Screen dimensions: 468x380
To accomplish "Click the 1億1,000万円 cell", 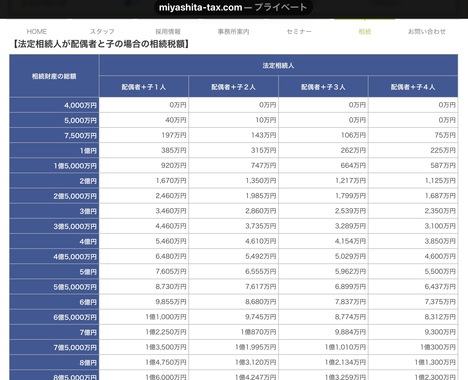I will pyautogui.click(x=144, y=317).
